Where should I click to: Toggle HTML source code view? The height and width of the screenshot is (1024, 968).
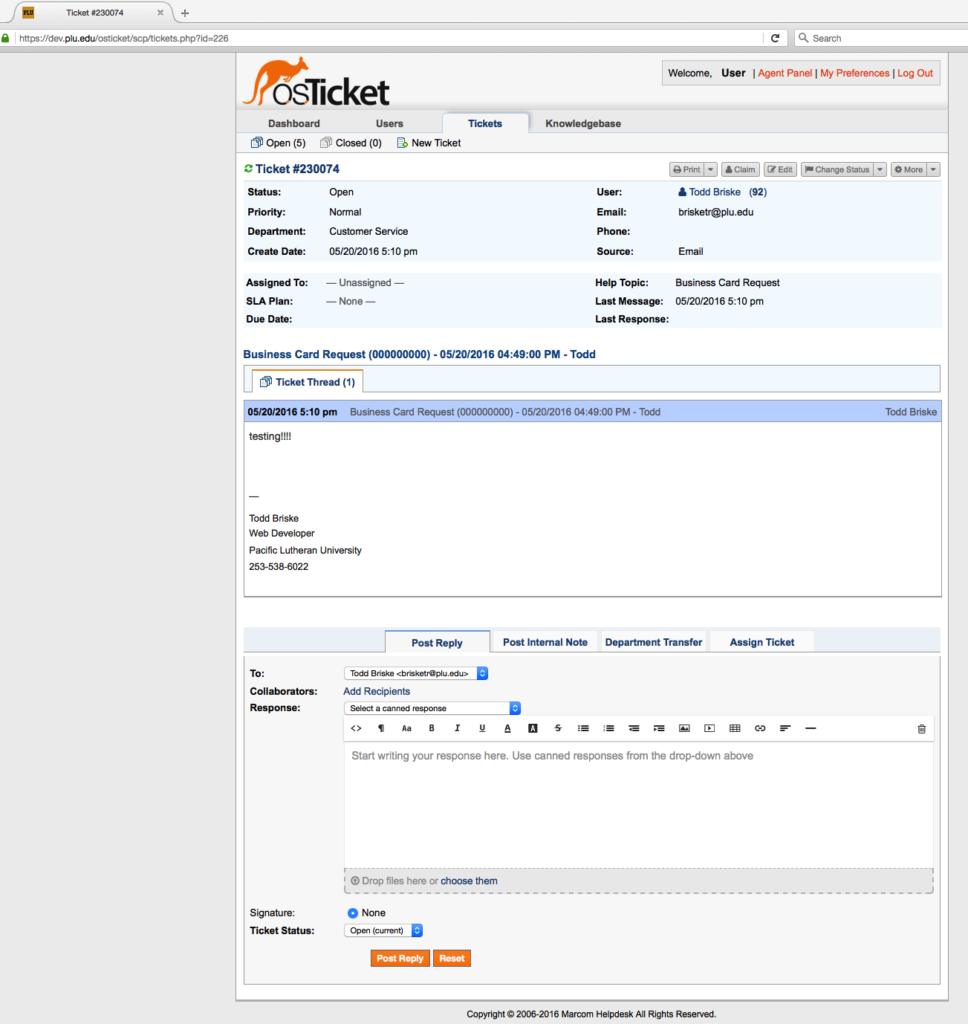[356, 728]
